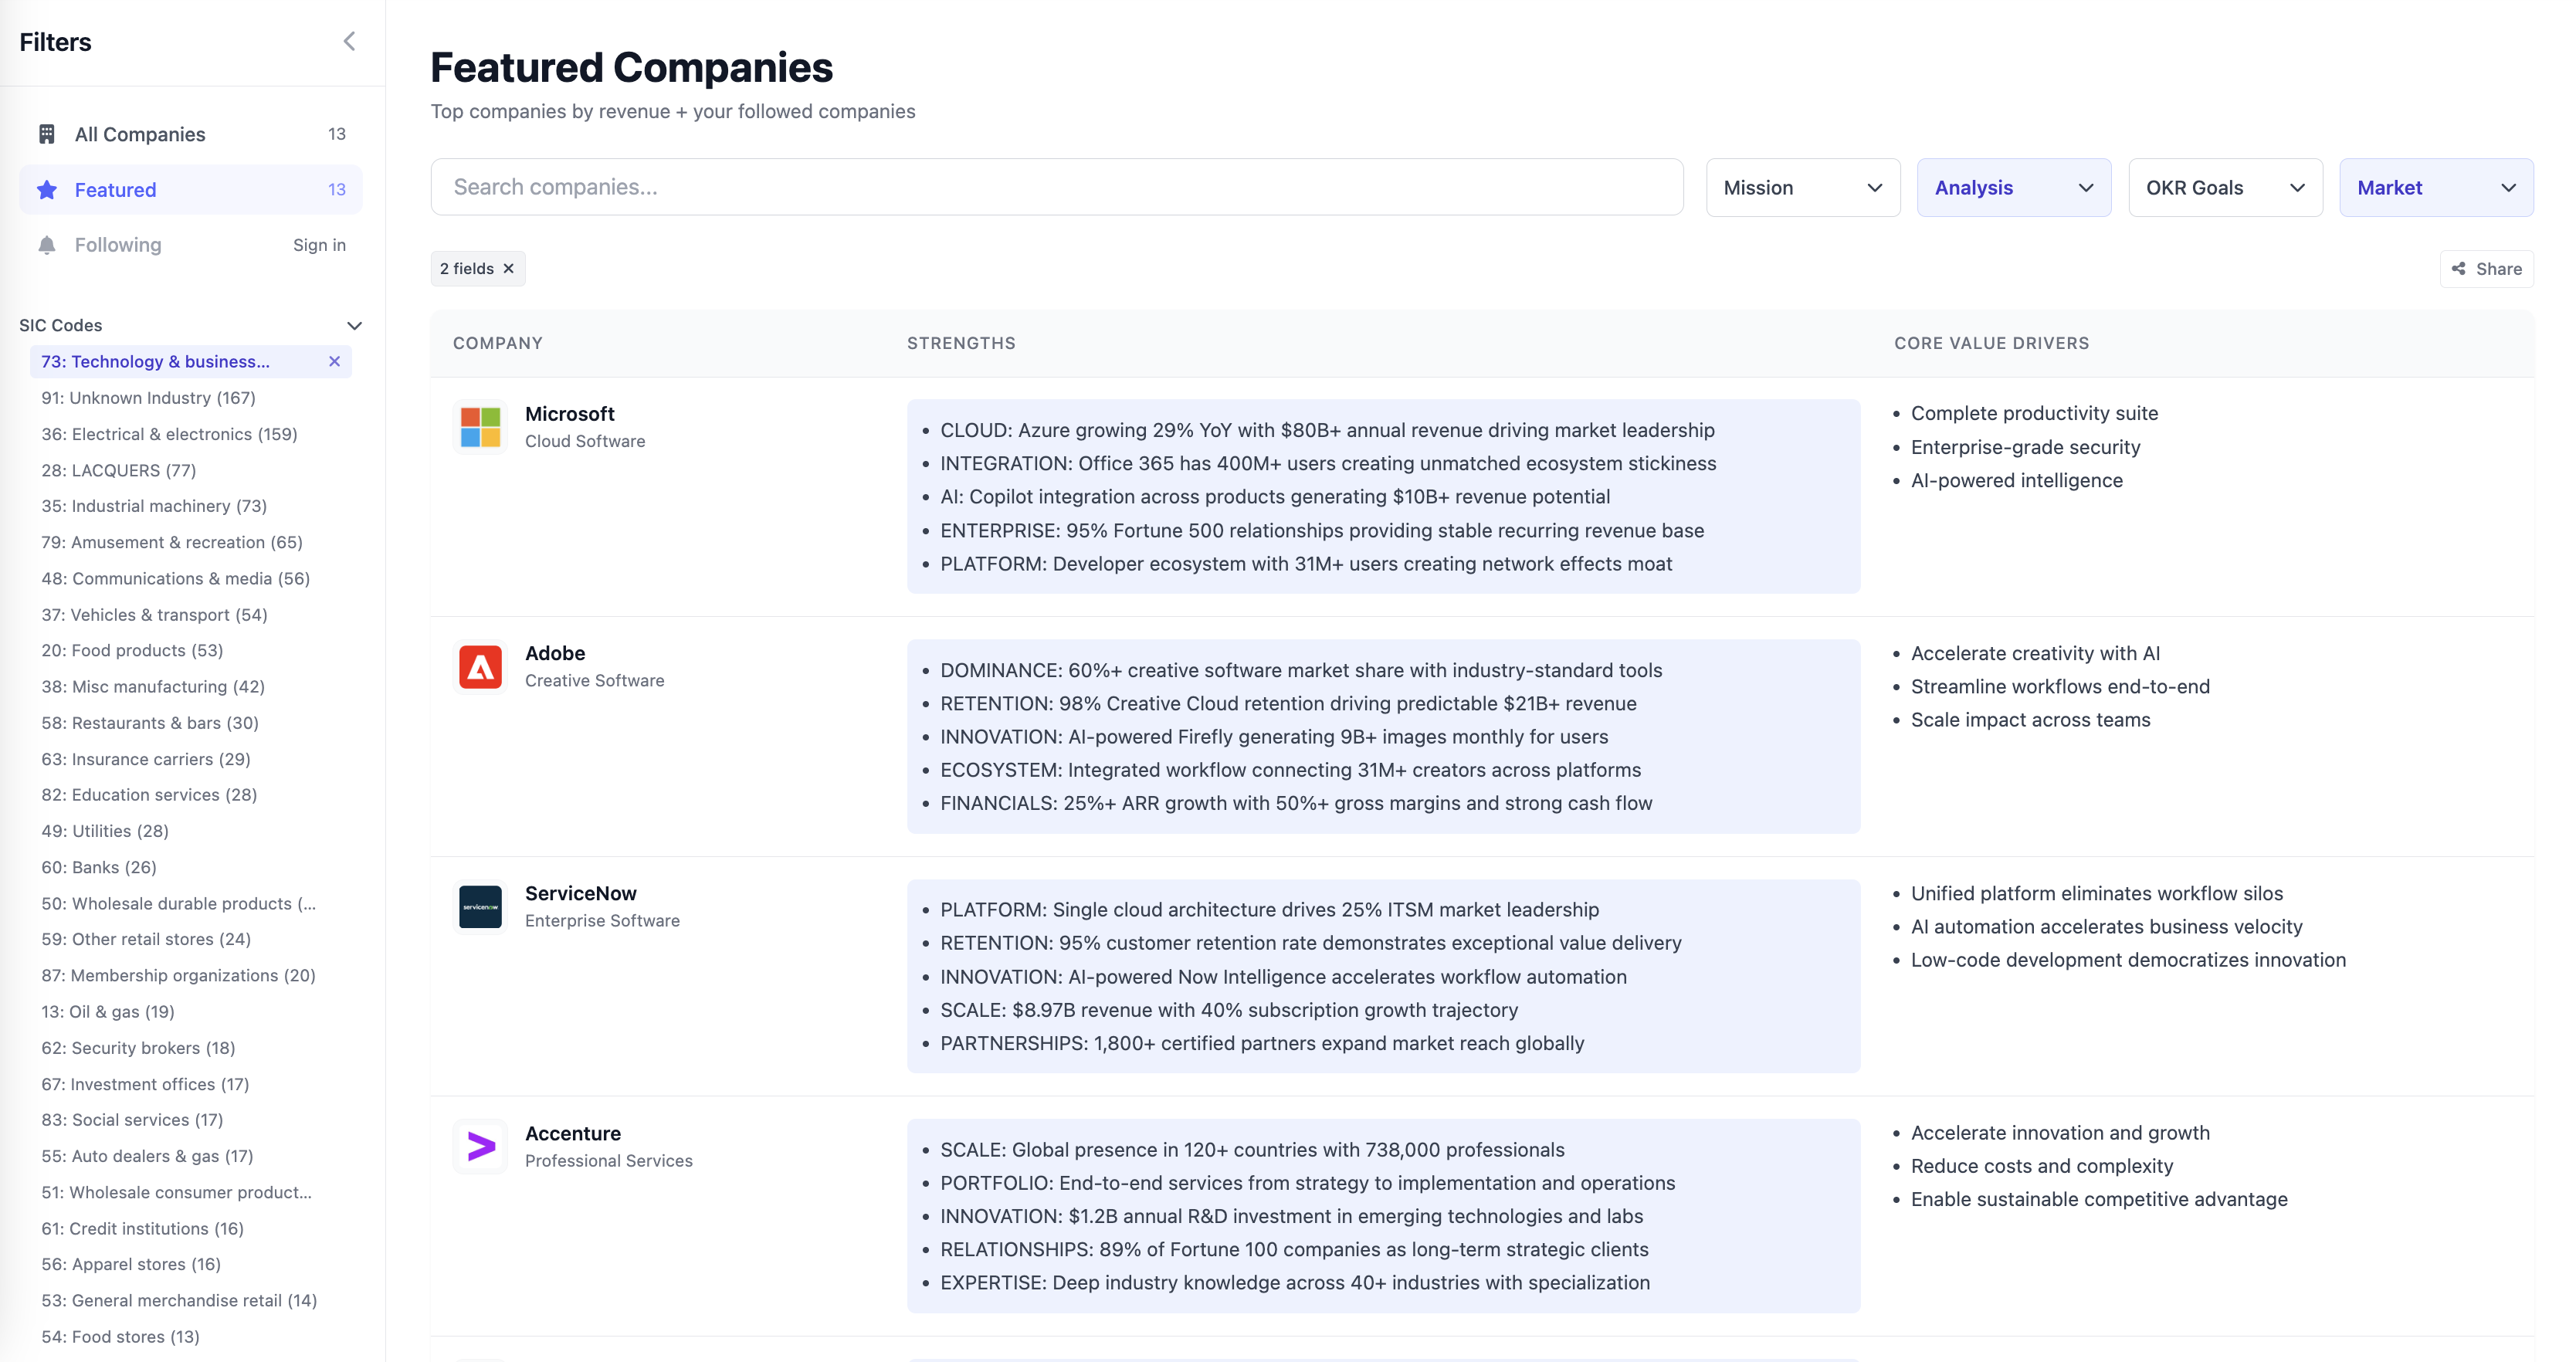Toggle the 36: Electrical & electronics filter
Image resolution: width=2576 pixels, height=1362 pixels.
(x=169, y=434)
